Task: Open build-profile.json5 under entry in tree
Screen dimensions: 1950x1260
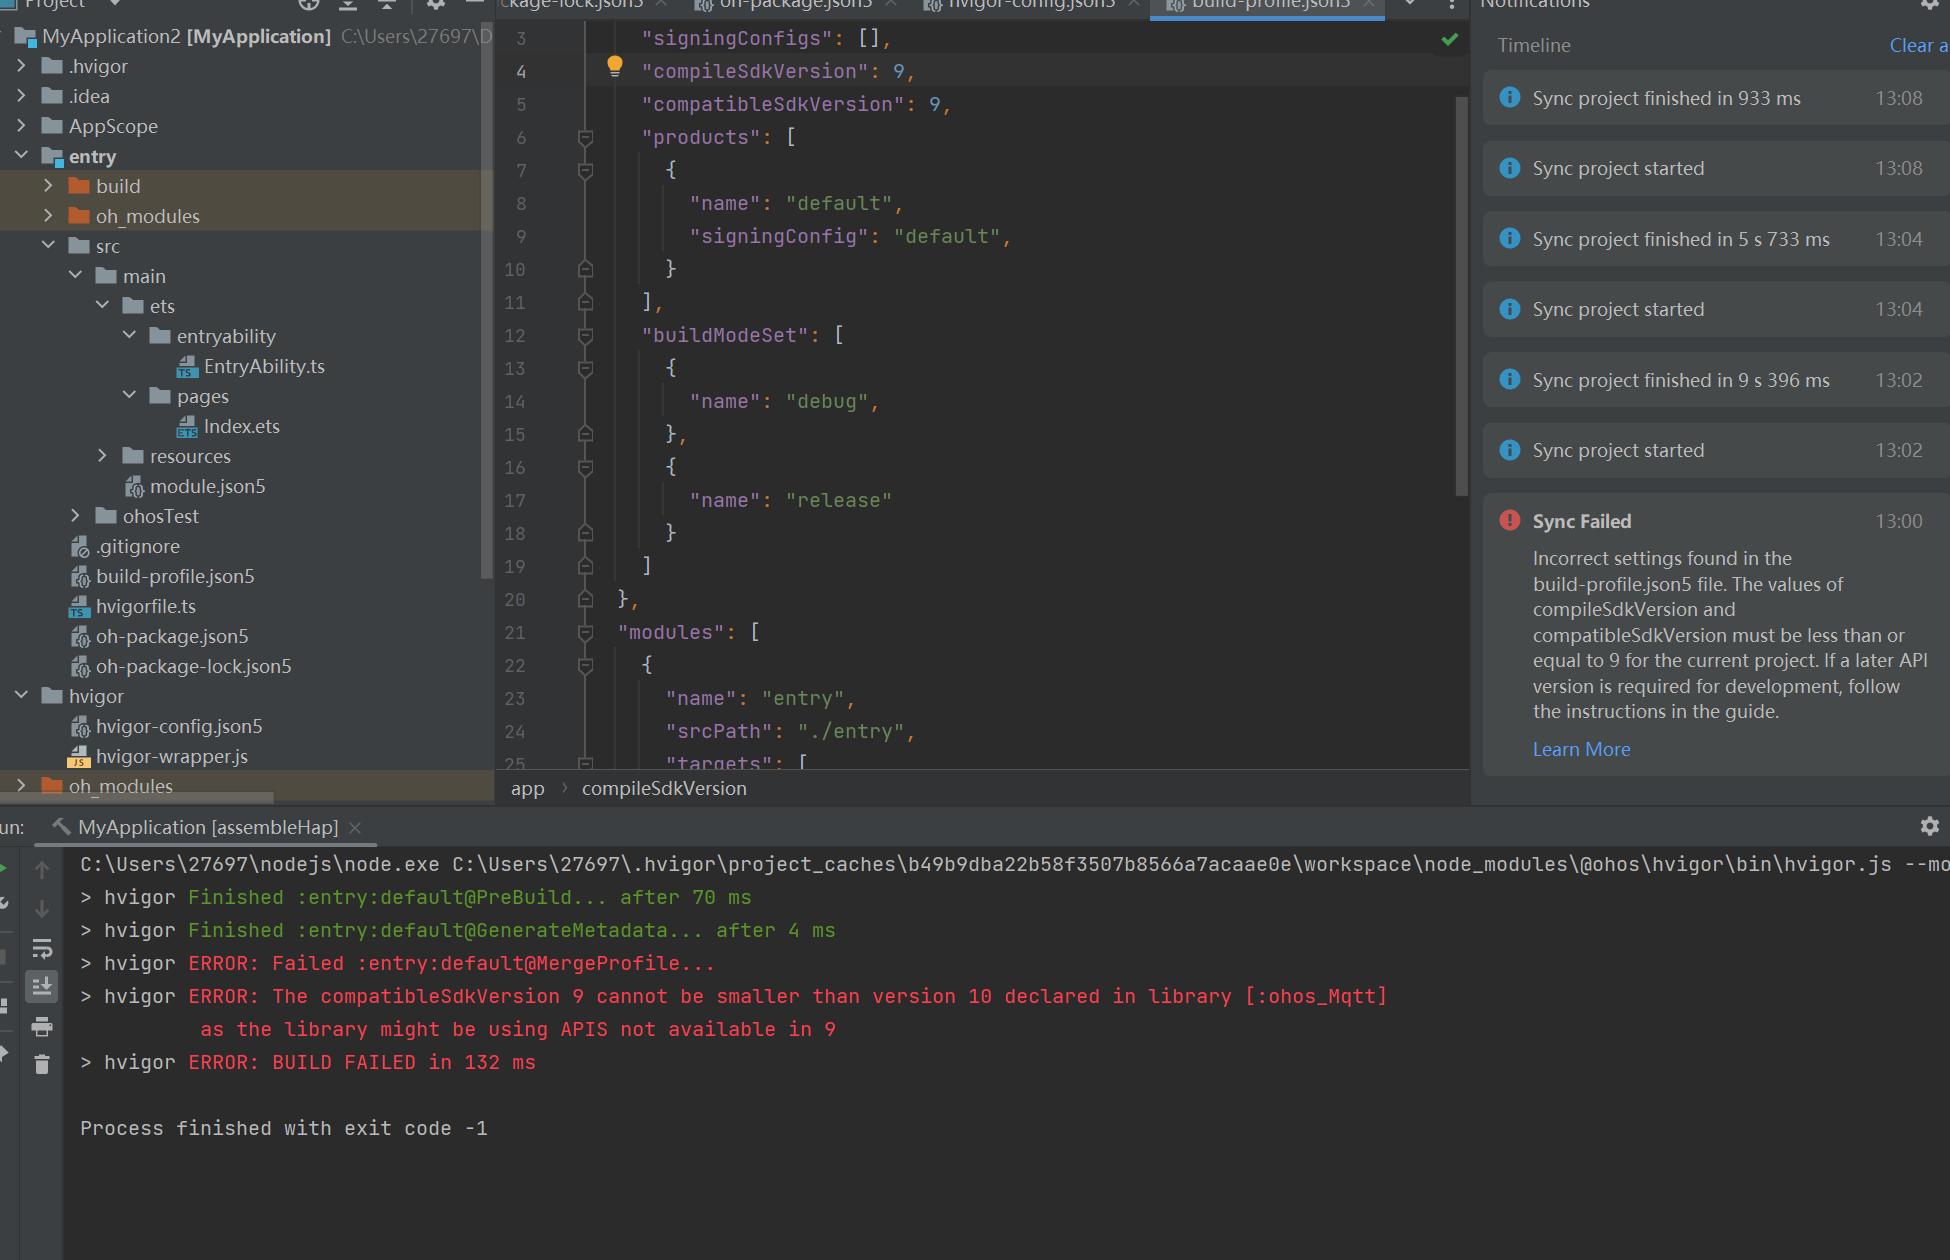Action: 175,576
